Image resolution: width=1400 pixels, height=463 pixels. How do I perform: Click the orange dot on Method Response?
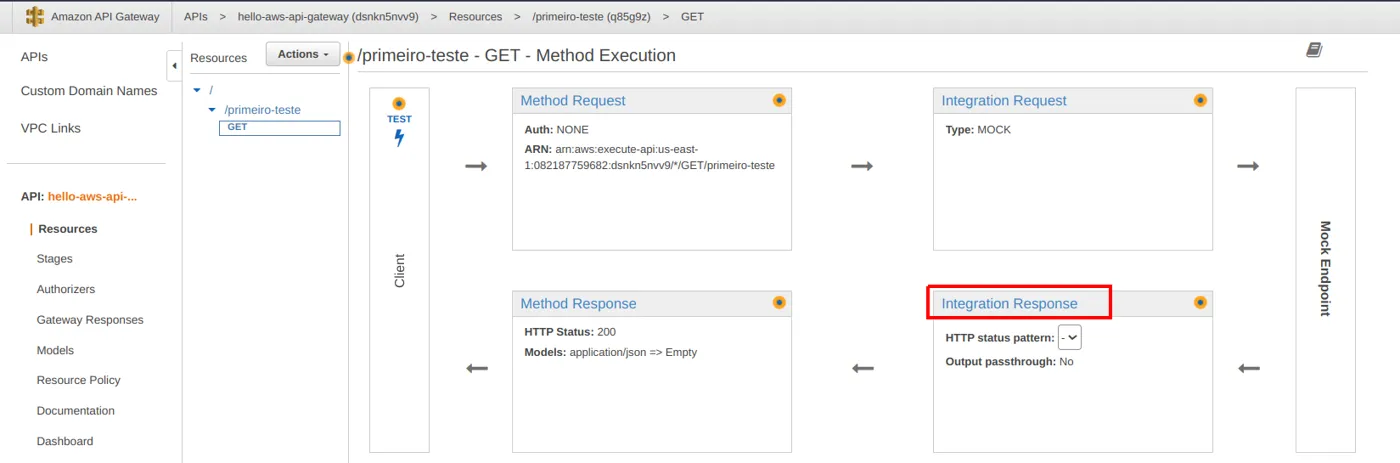tap(779, 302)
